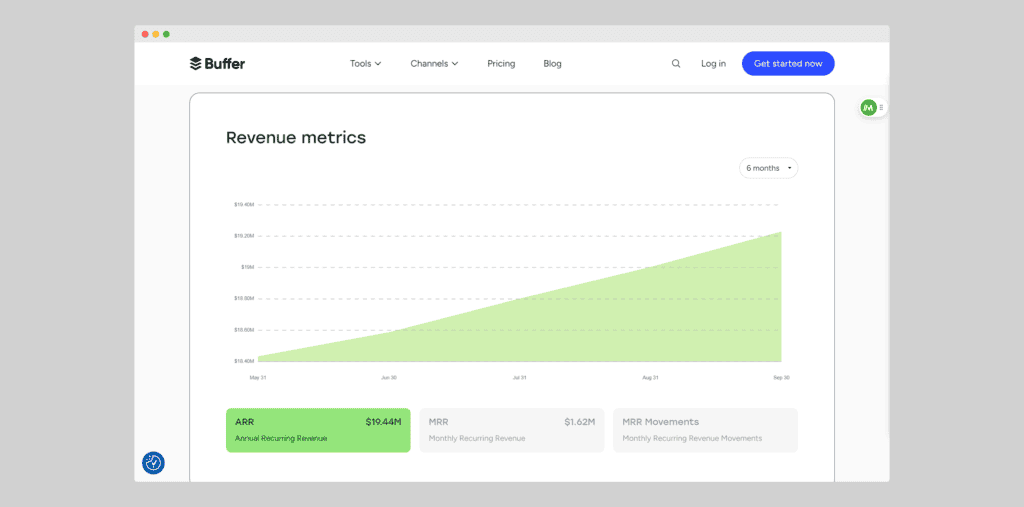Click the Revenue metrics heading
1024x507 pixels.
(x=296, y=138)
